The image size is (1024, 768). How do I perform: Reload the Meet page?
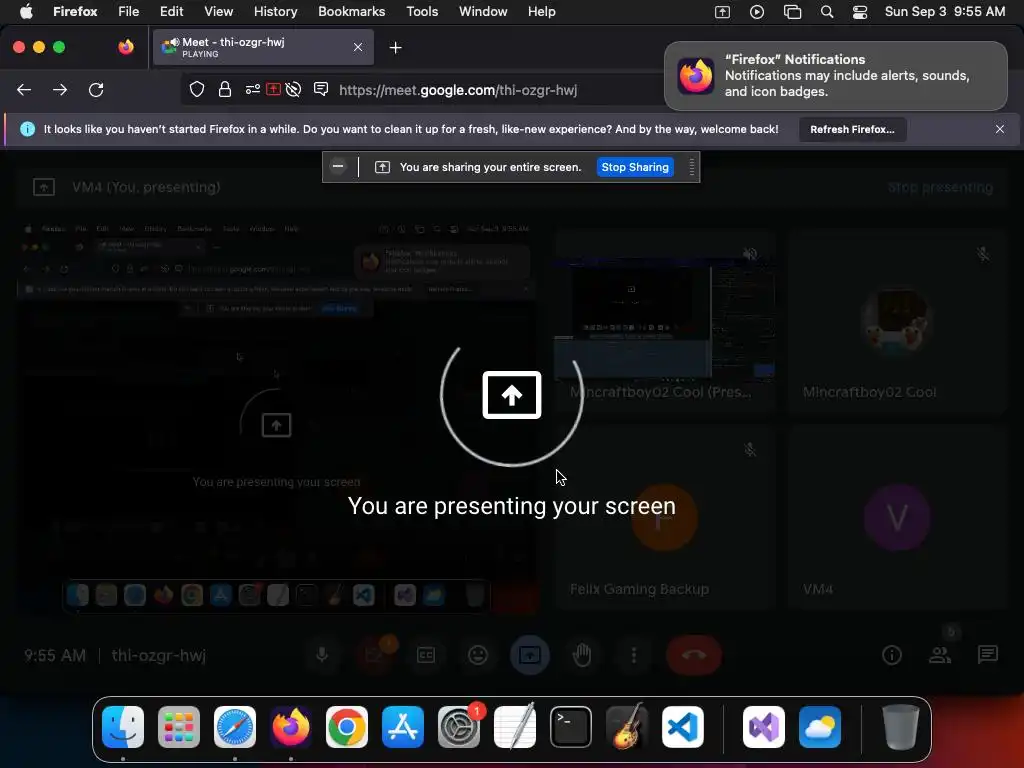96,90
